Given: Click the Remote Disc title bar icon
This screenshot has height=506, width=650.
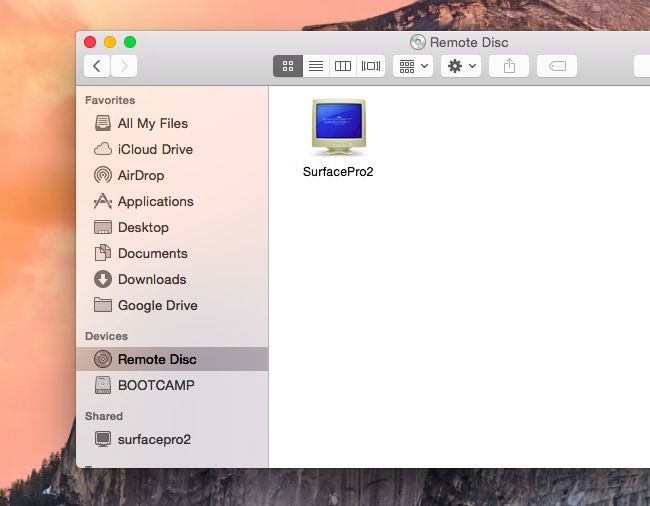Looking at the screenshot, I should pyautogui.click(x=417, y=42).
